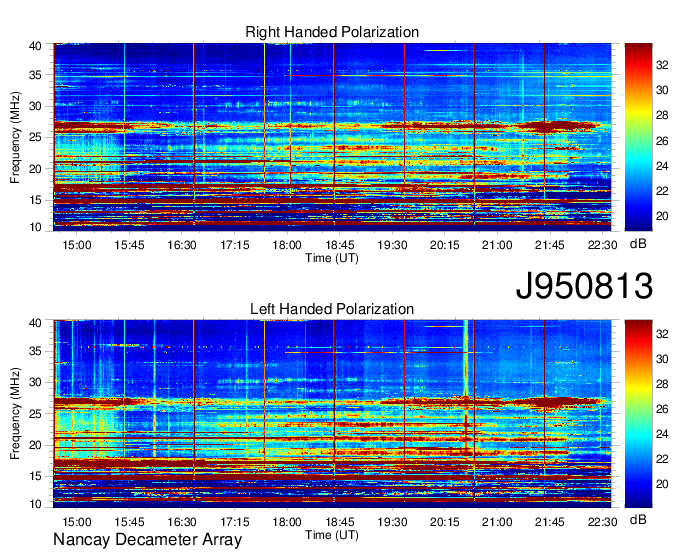Click the 22 dB mark on Left Handed colorbar
Viewport: 680px width, 552px height.
pos(662,459)
